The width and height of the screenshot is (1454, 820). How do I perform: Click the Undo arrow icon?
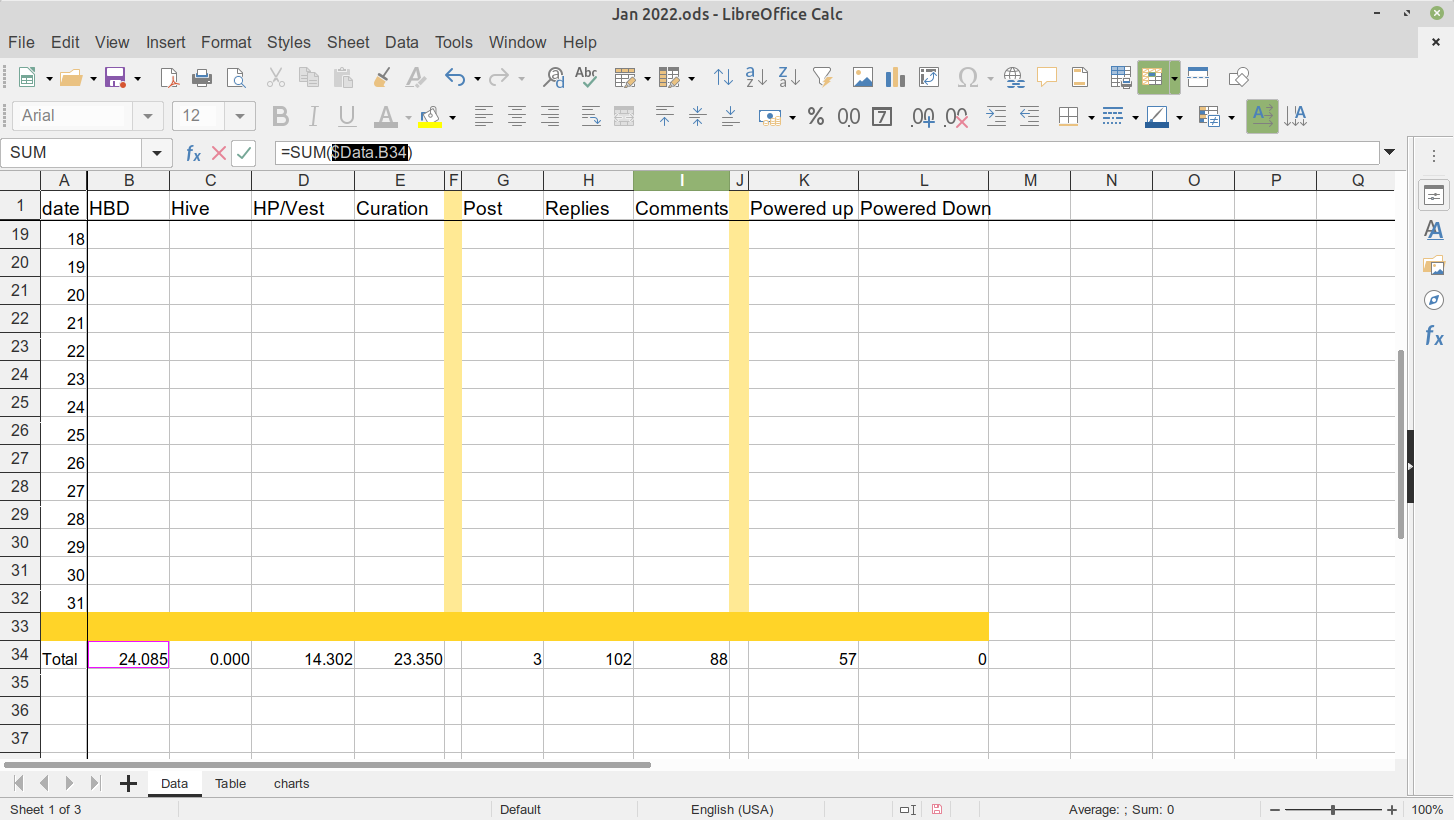(x=455, y=78)
